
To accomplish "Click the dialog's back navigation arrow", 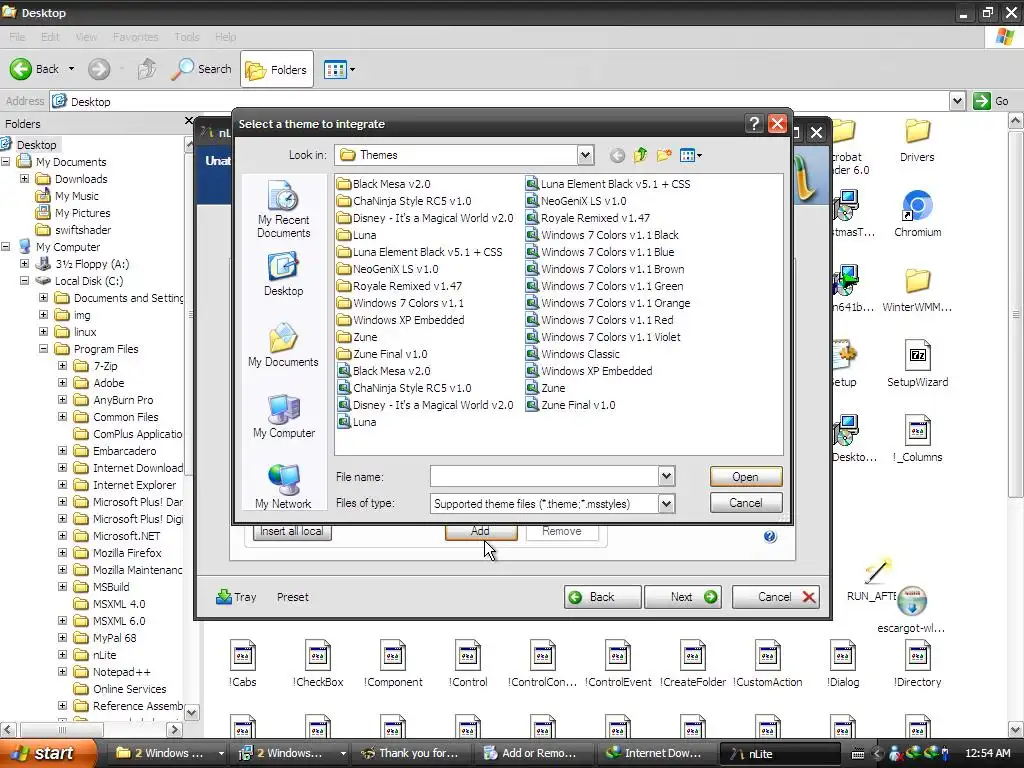I will click(x=617, y=155).
